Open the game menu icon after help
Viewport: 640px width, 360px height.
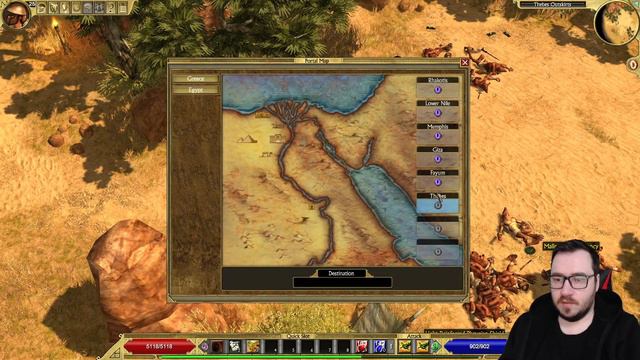[x=122, y=8]
